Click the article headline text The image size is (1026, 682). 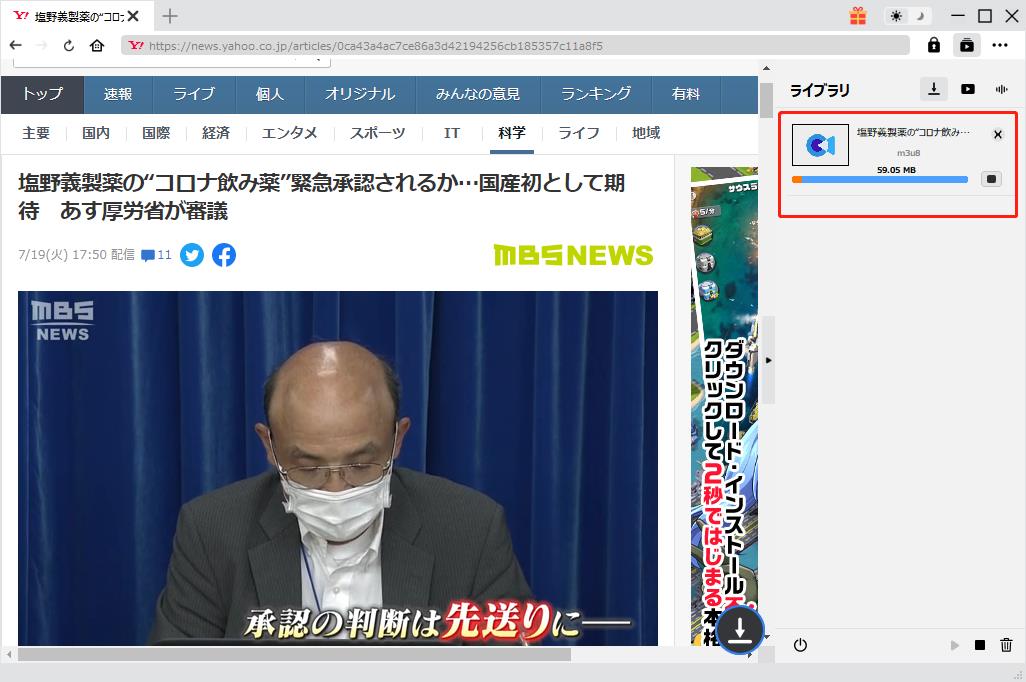(321, 196)
